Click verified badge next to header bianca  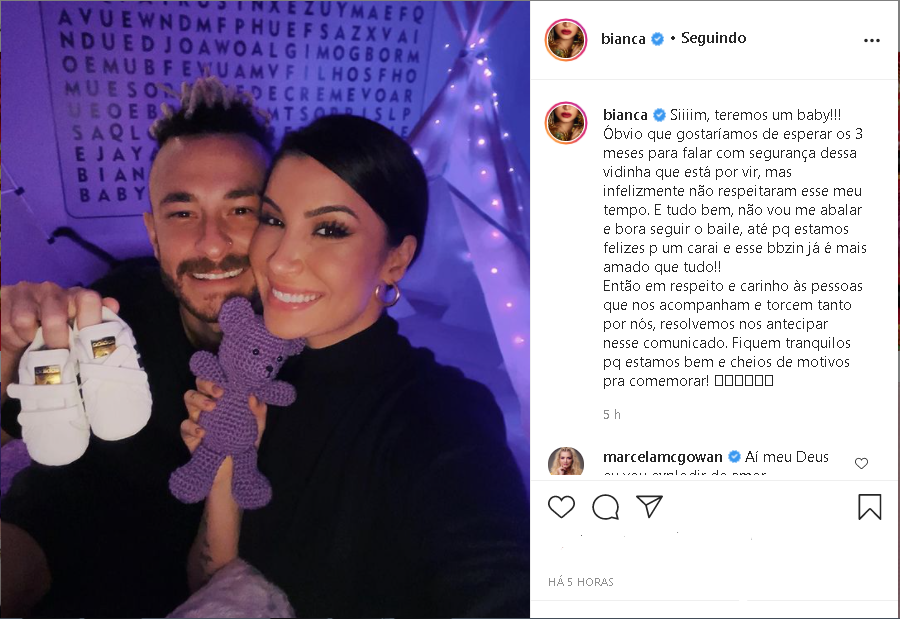(x=658, y=38)
